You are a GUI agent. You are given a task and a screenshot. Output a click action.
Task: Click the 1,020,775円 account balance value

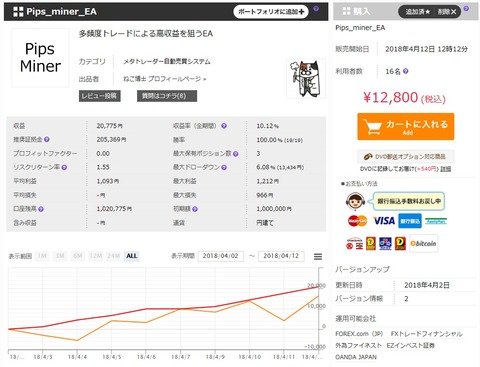114,209
